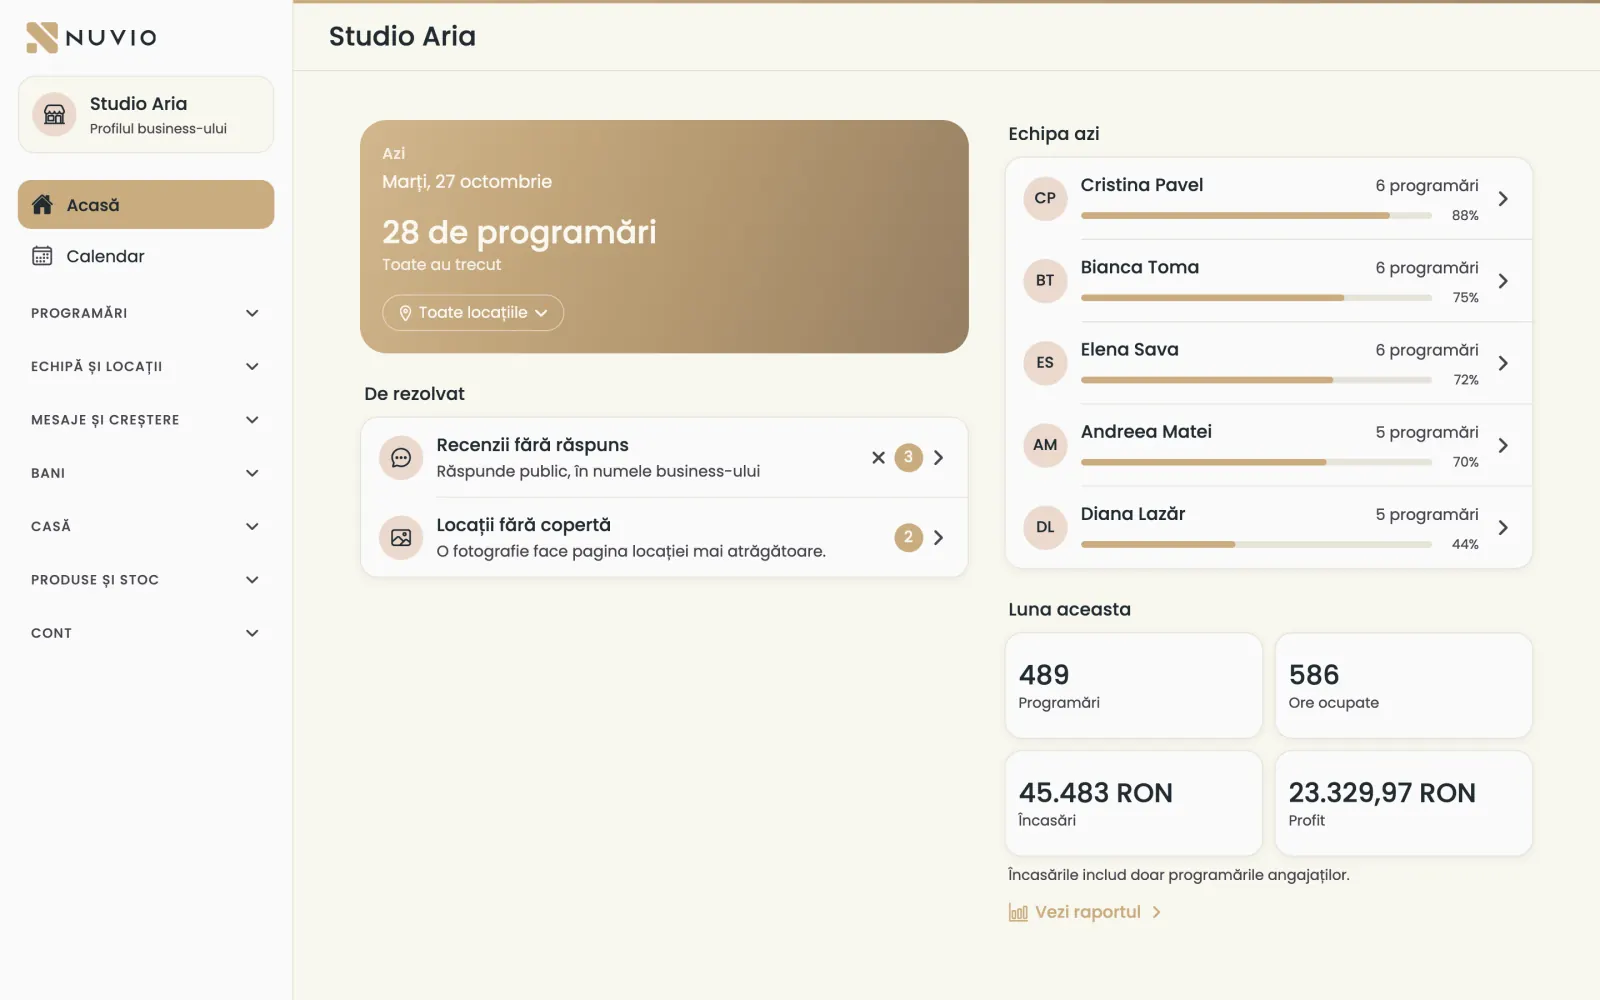Select the Bianca Toma team row
Viewport: 1600px width, 1000px height.
[x=1269, y=281]
